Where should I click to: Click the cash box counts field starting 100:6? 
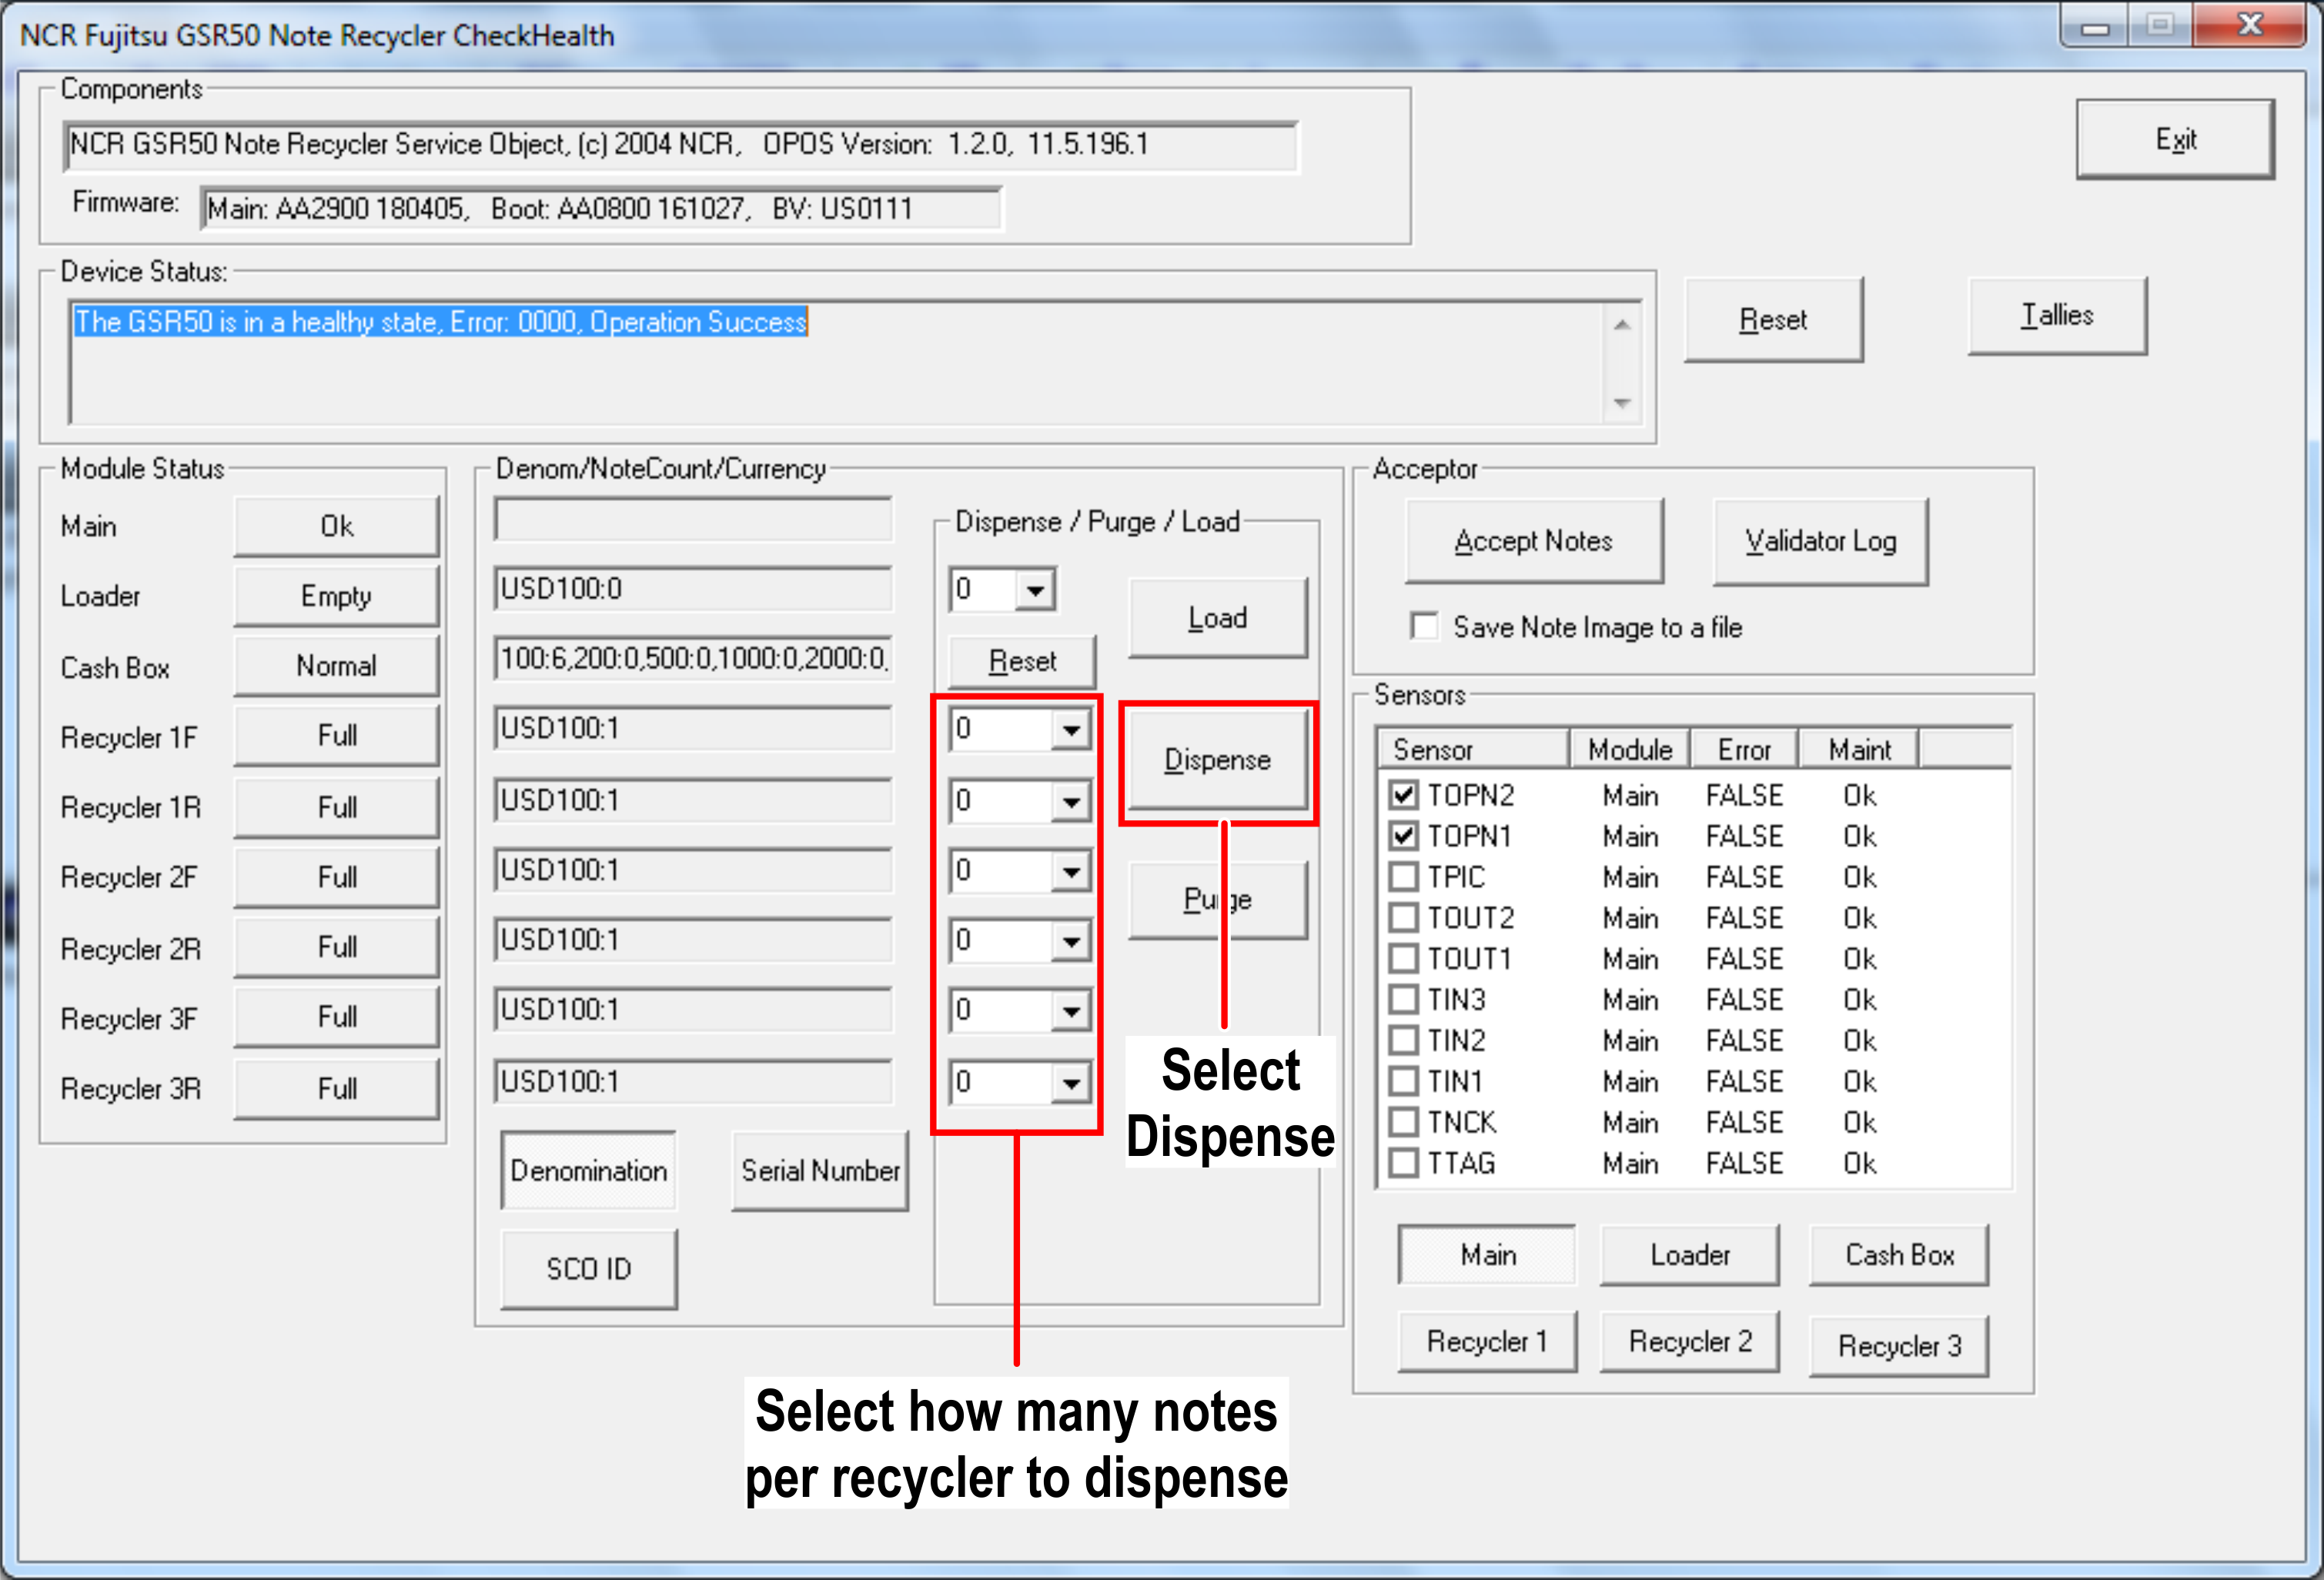[693, 659]
